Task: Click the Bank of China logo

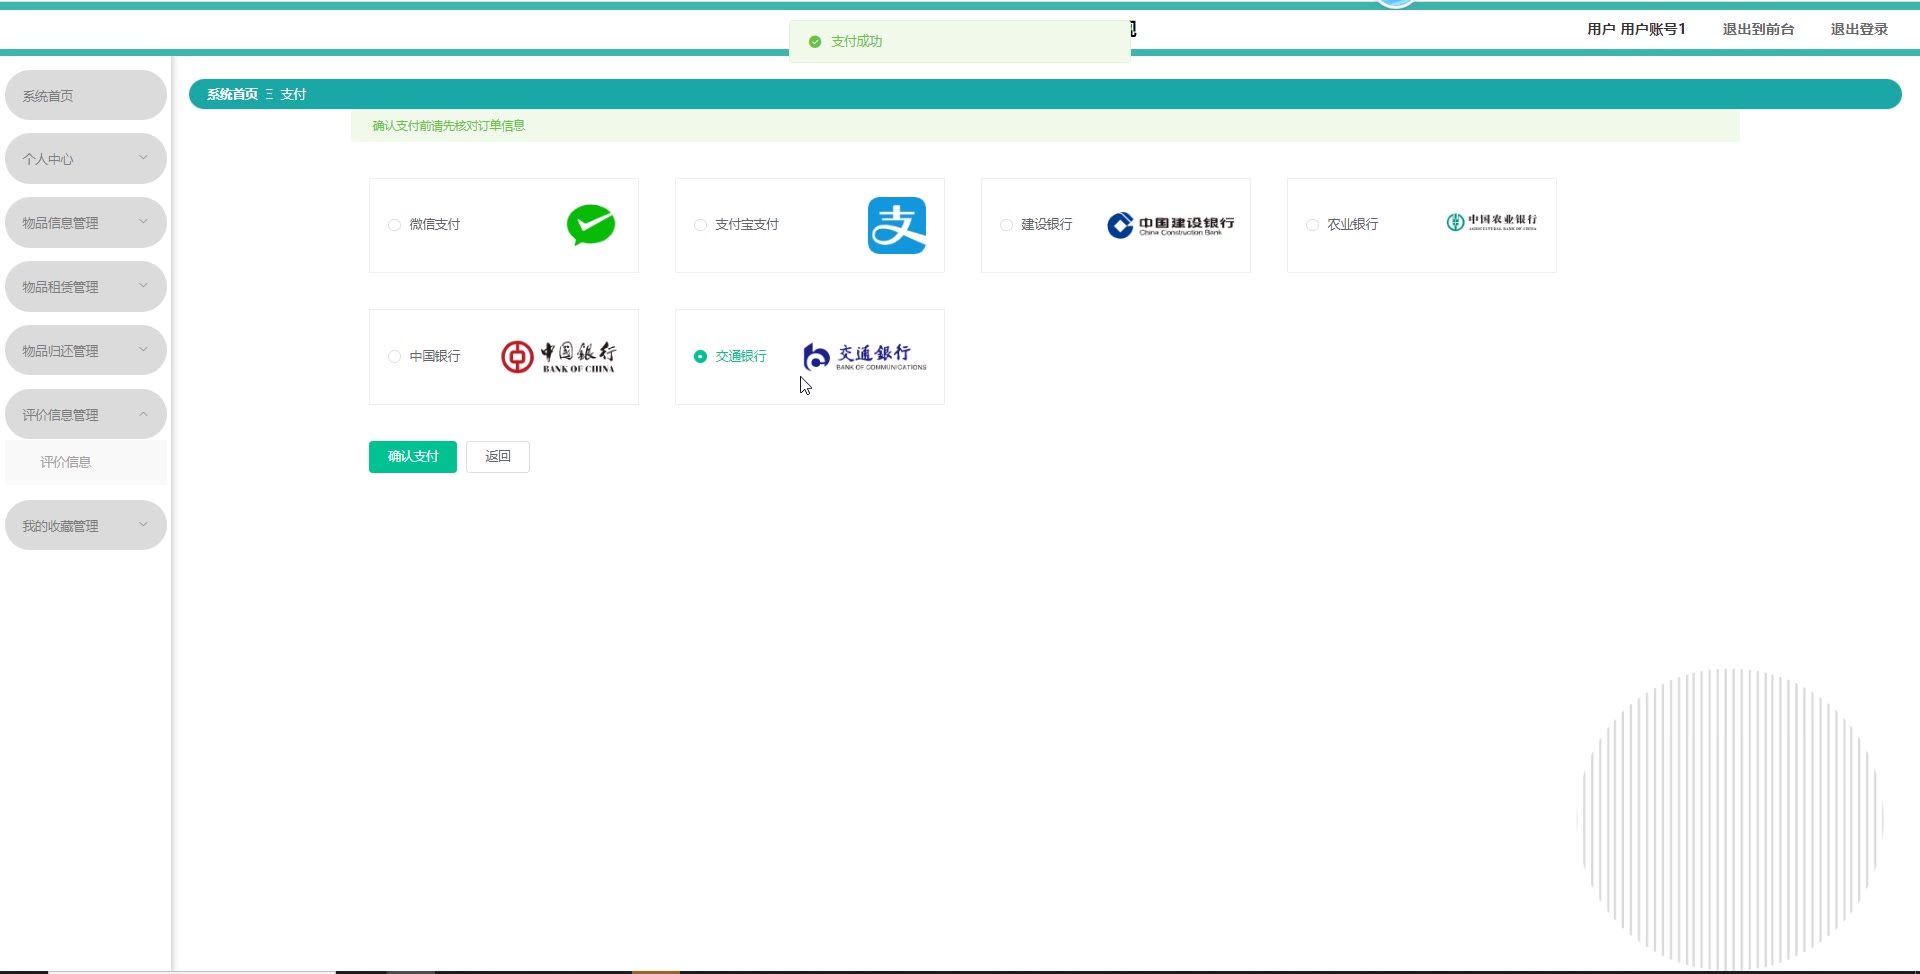Action: coord(559,357)
